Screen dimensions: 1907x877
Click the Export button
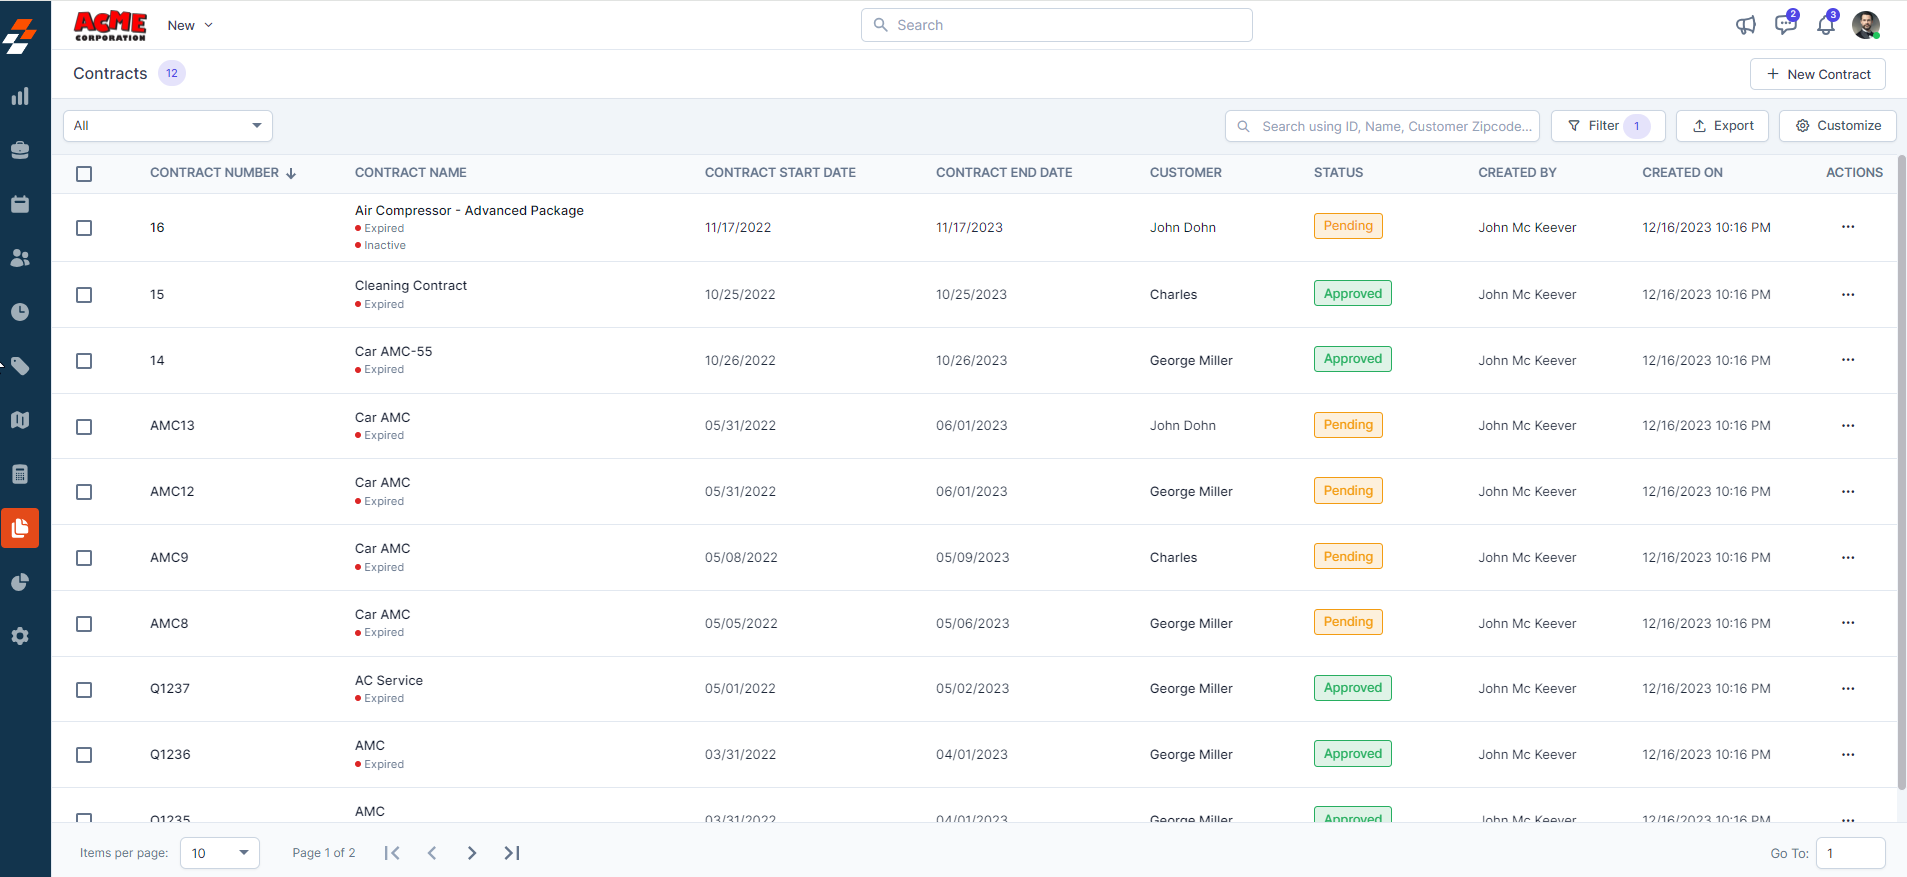tap(1722, 126)
